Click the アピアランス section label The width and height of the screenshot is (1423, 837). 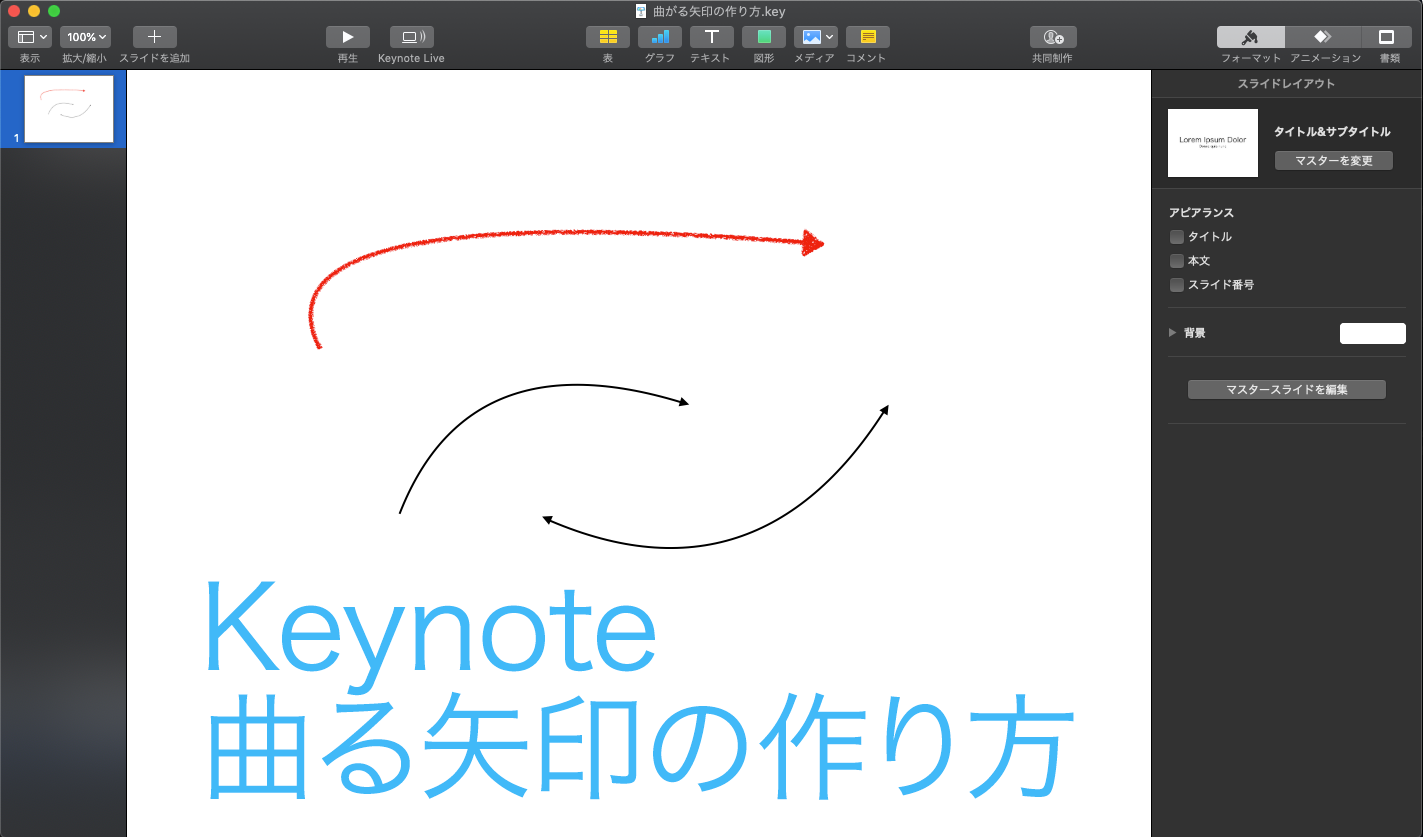pos(1201,213)
